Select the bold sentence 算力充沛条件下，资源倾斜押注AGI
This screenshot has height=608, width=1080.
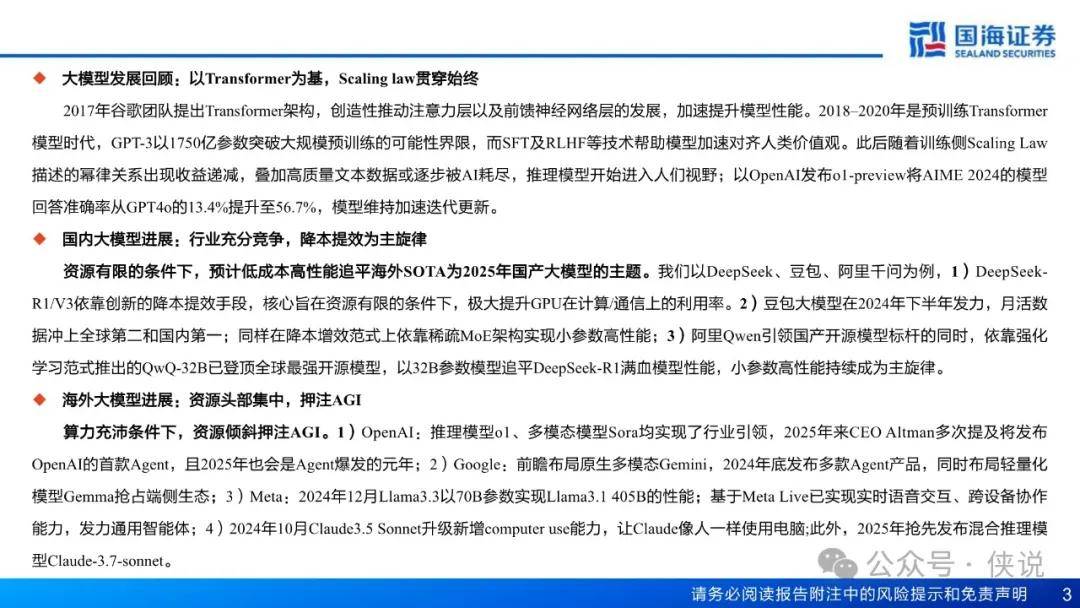[x=196, y=432]
